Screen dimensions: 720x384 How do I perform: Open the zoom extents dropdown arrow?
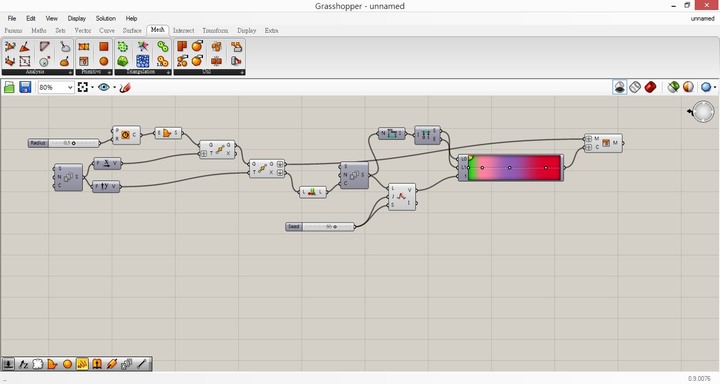(x=92, y=87)
